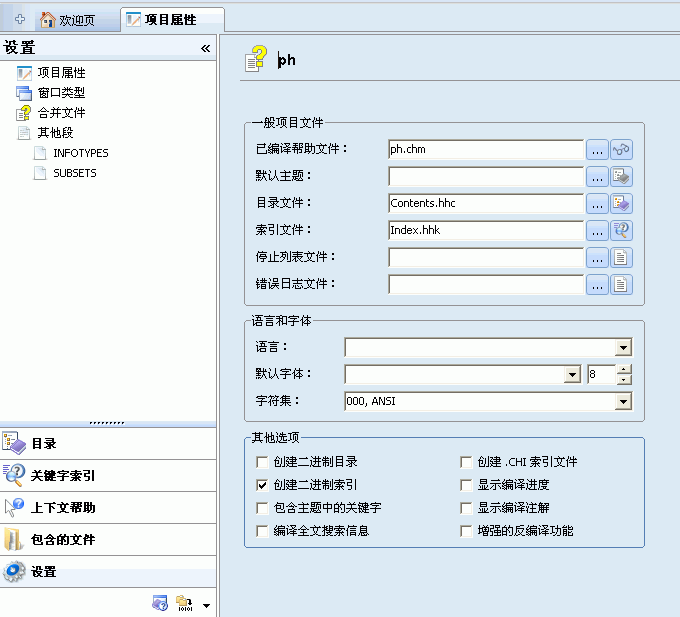Enable 显示编译注解 checkbox

tap(466, 508)
